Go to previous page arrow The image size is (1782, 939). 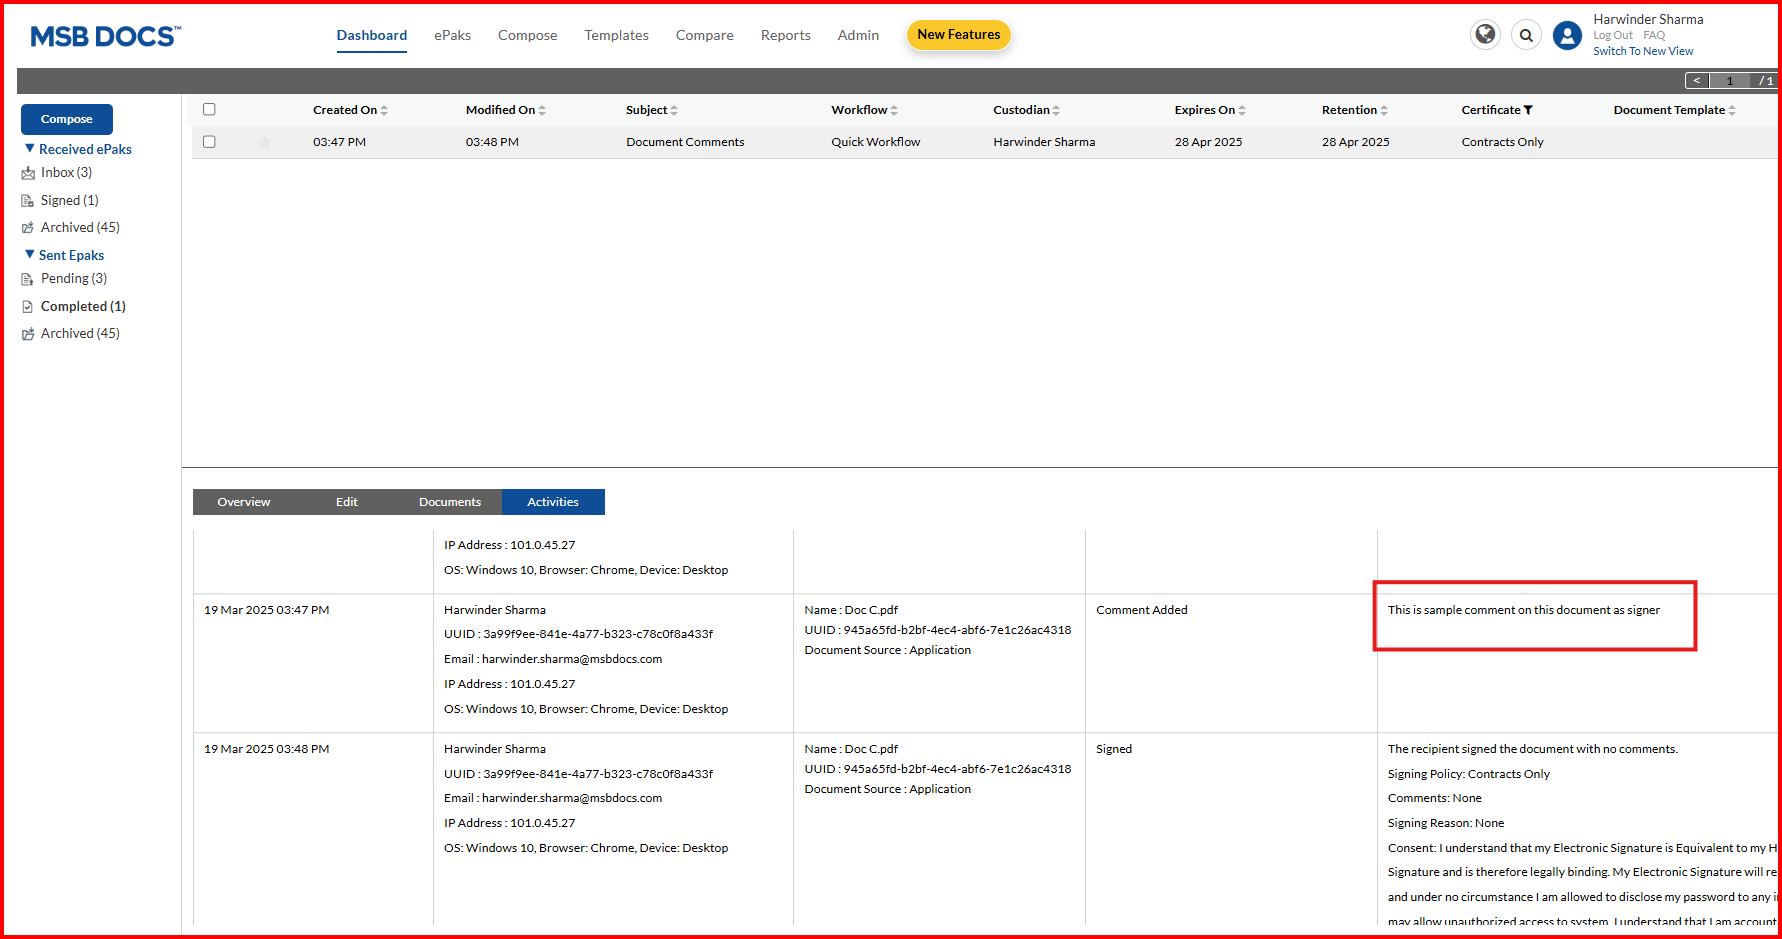point(1696,81)
